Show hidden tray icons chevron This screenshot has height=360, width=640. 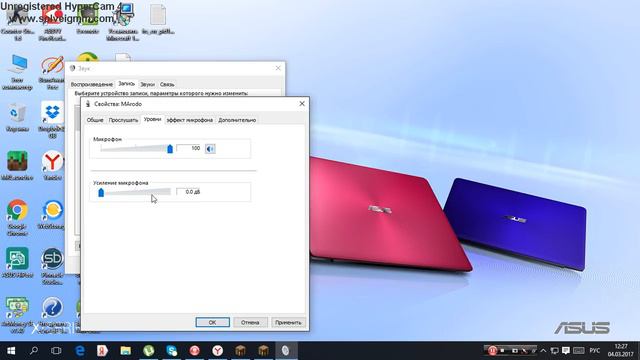point(543,351)
